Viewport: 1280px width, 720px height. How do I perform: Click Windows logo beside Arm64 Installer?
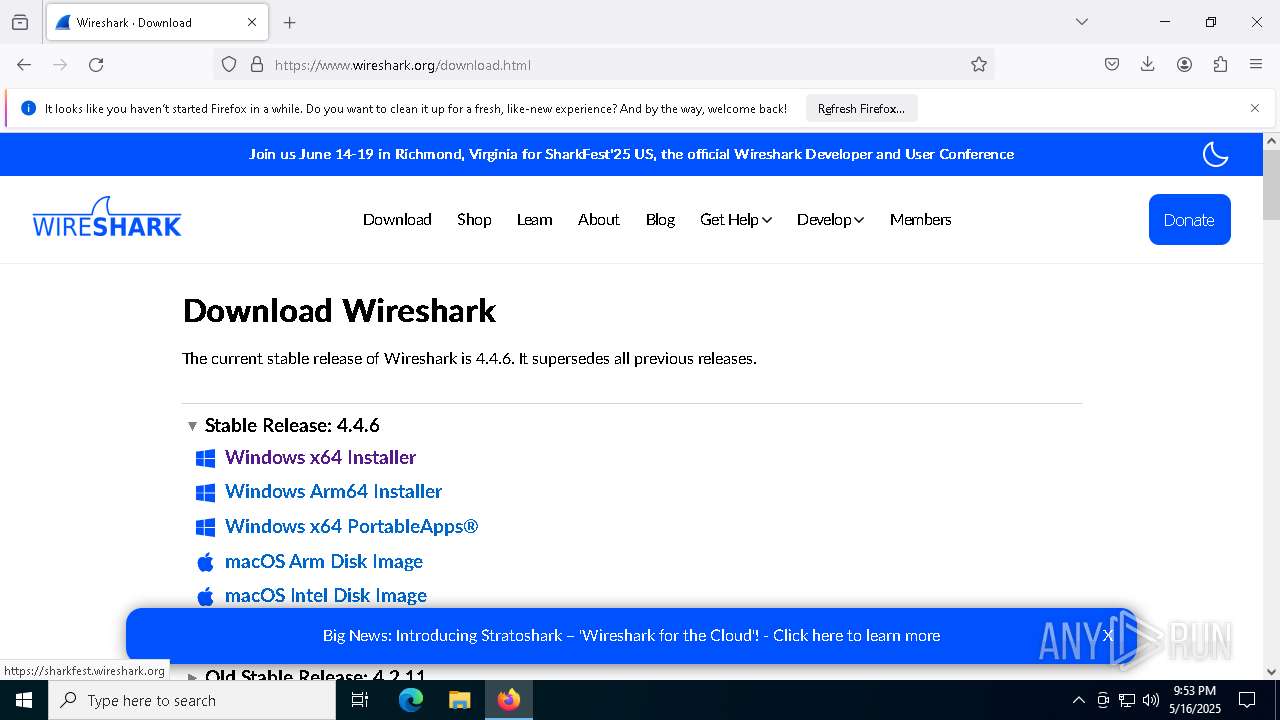coord(205,492)
